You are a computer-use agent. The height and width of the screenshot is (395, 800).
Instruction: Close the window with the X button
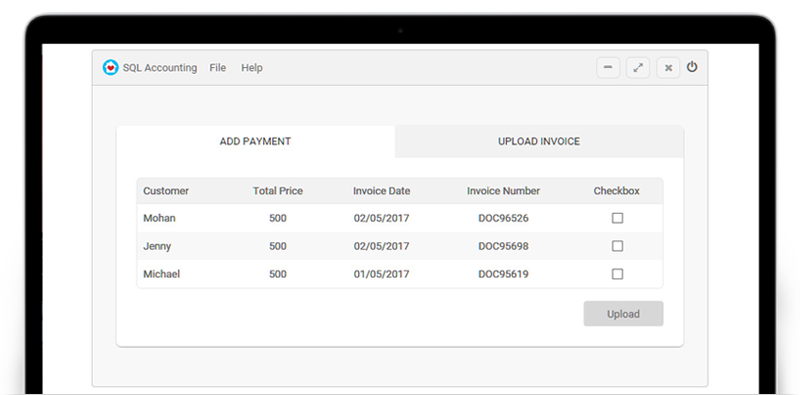[668, 68]
